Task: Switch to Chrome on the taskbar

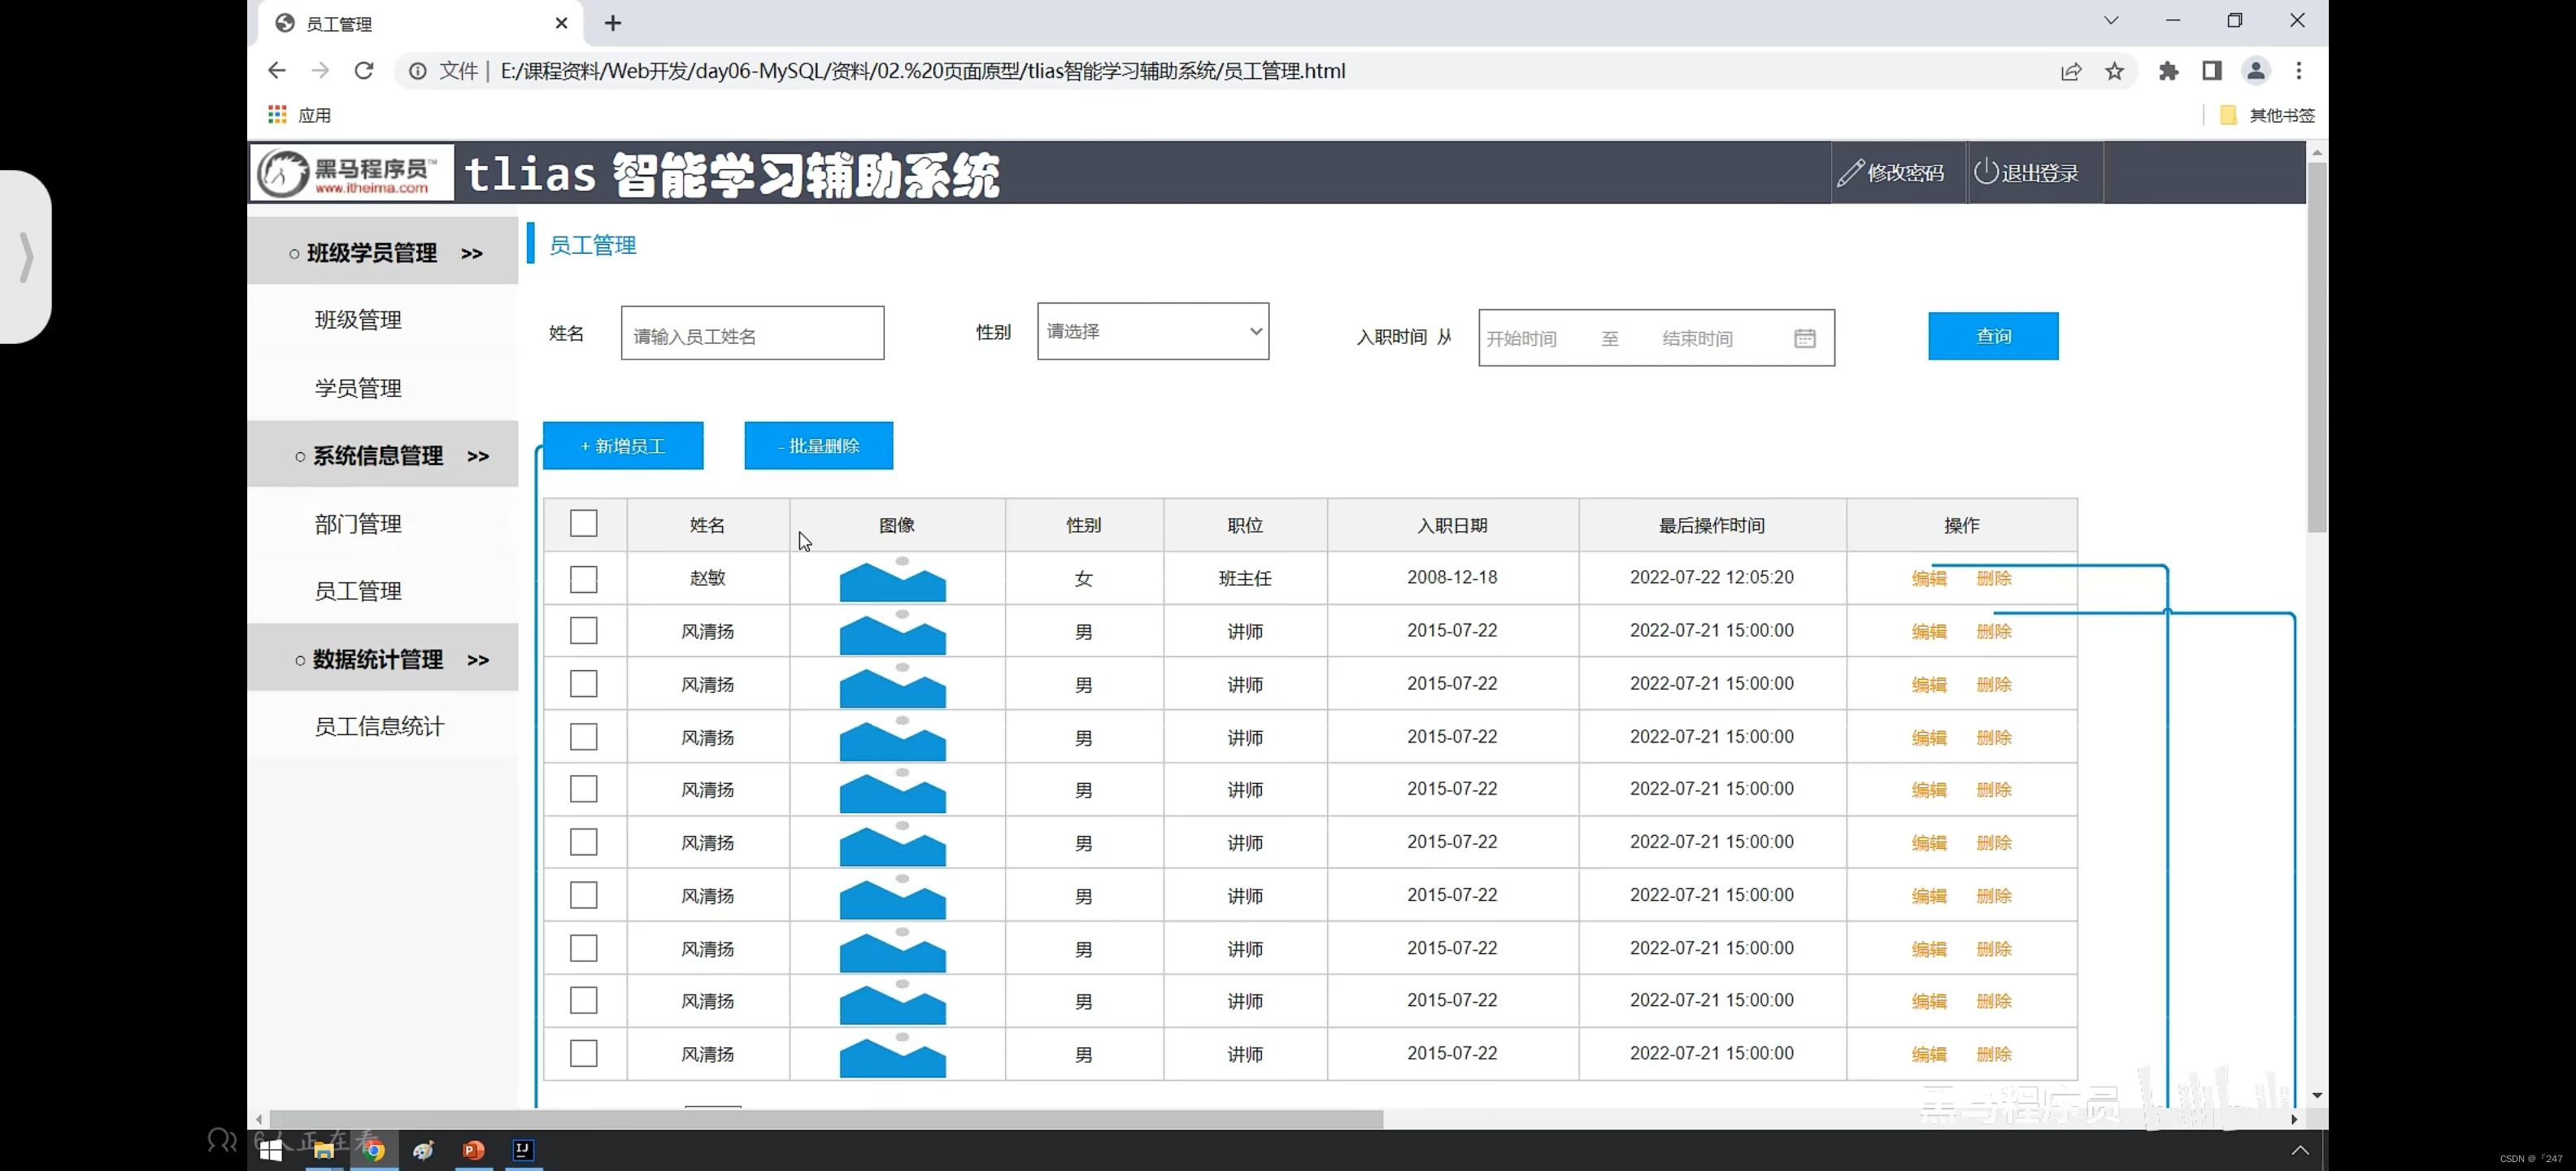Action: coord(373,1150)
